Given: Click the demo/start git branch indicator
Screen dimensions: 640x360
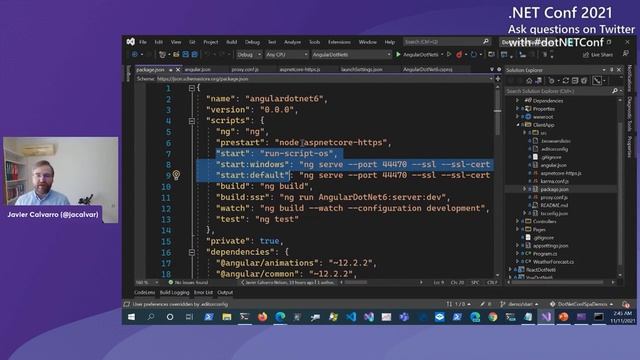Looking at the screenshot, I should (x=519, y=304).
